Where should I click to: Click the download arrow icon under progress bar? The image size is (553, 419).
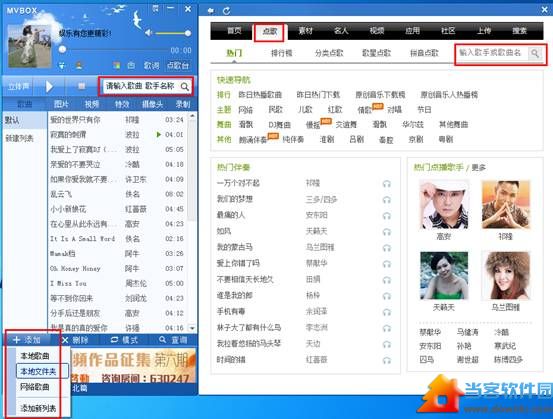pos(62,66)
